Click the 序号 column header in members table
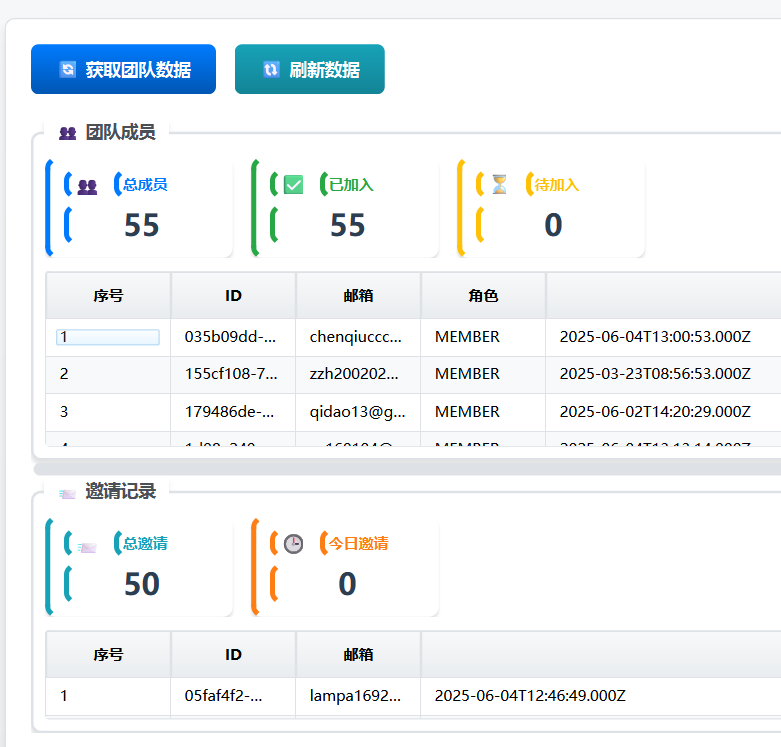Image resolution: width=781 pixels, height=747 pixels. click(x=108, y=296)
